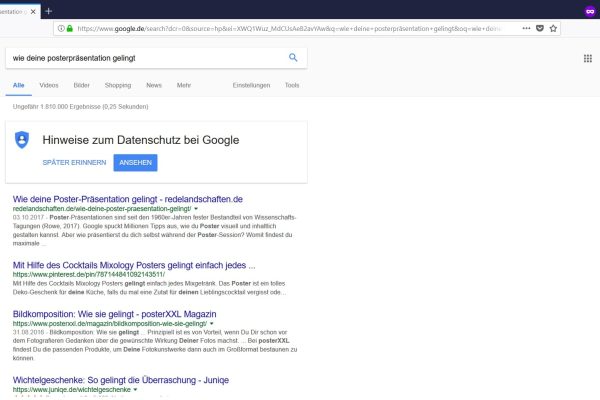Screen dimensions: 600x400
Task: Open the Mehr menu
Action: coord(184,85)
